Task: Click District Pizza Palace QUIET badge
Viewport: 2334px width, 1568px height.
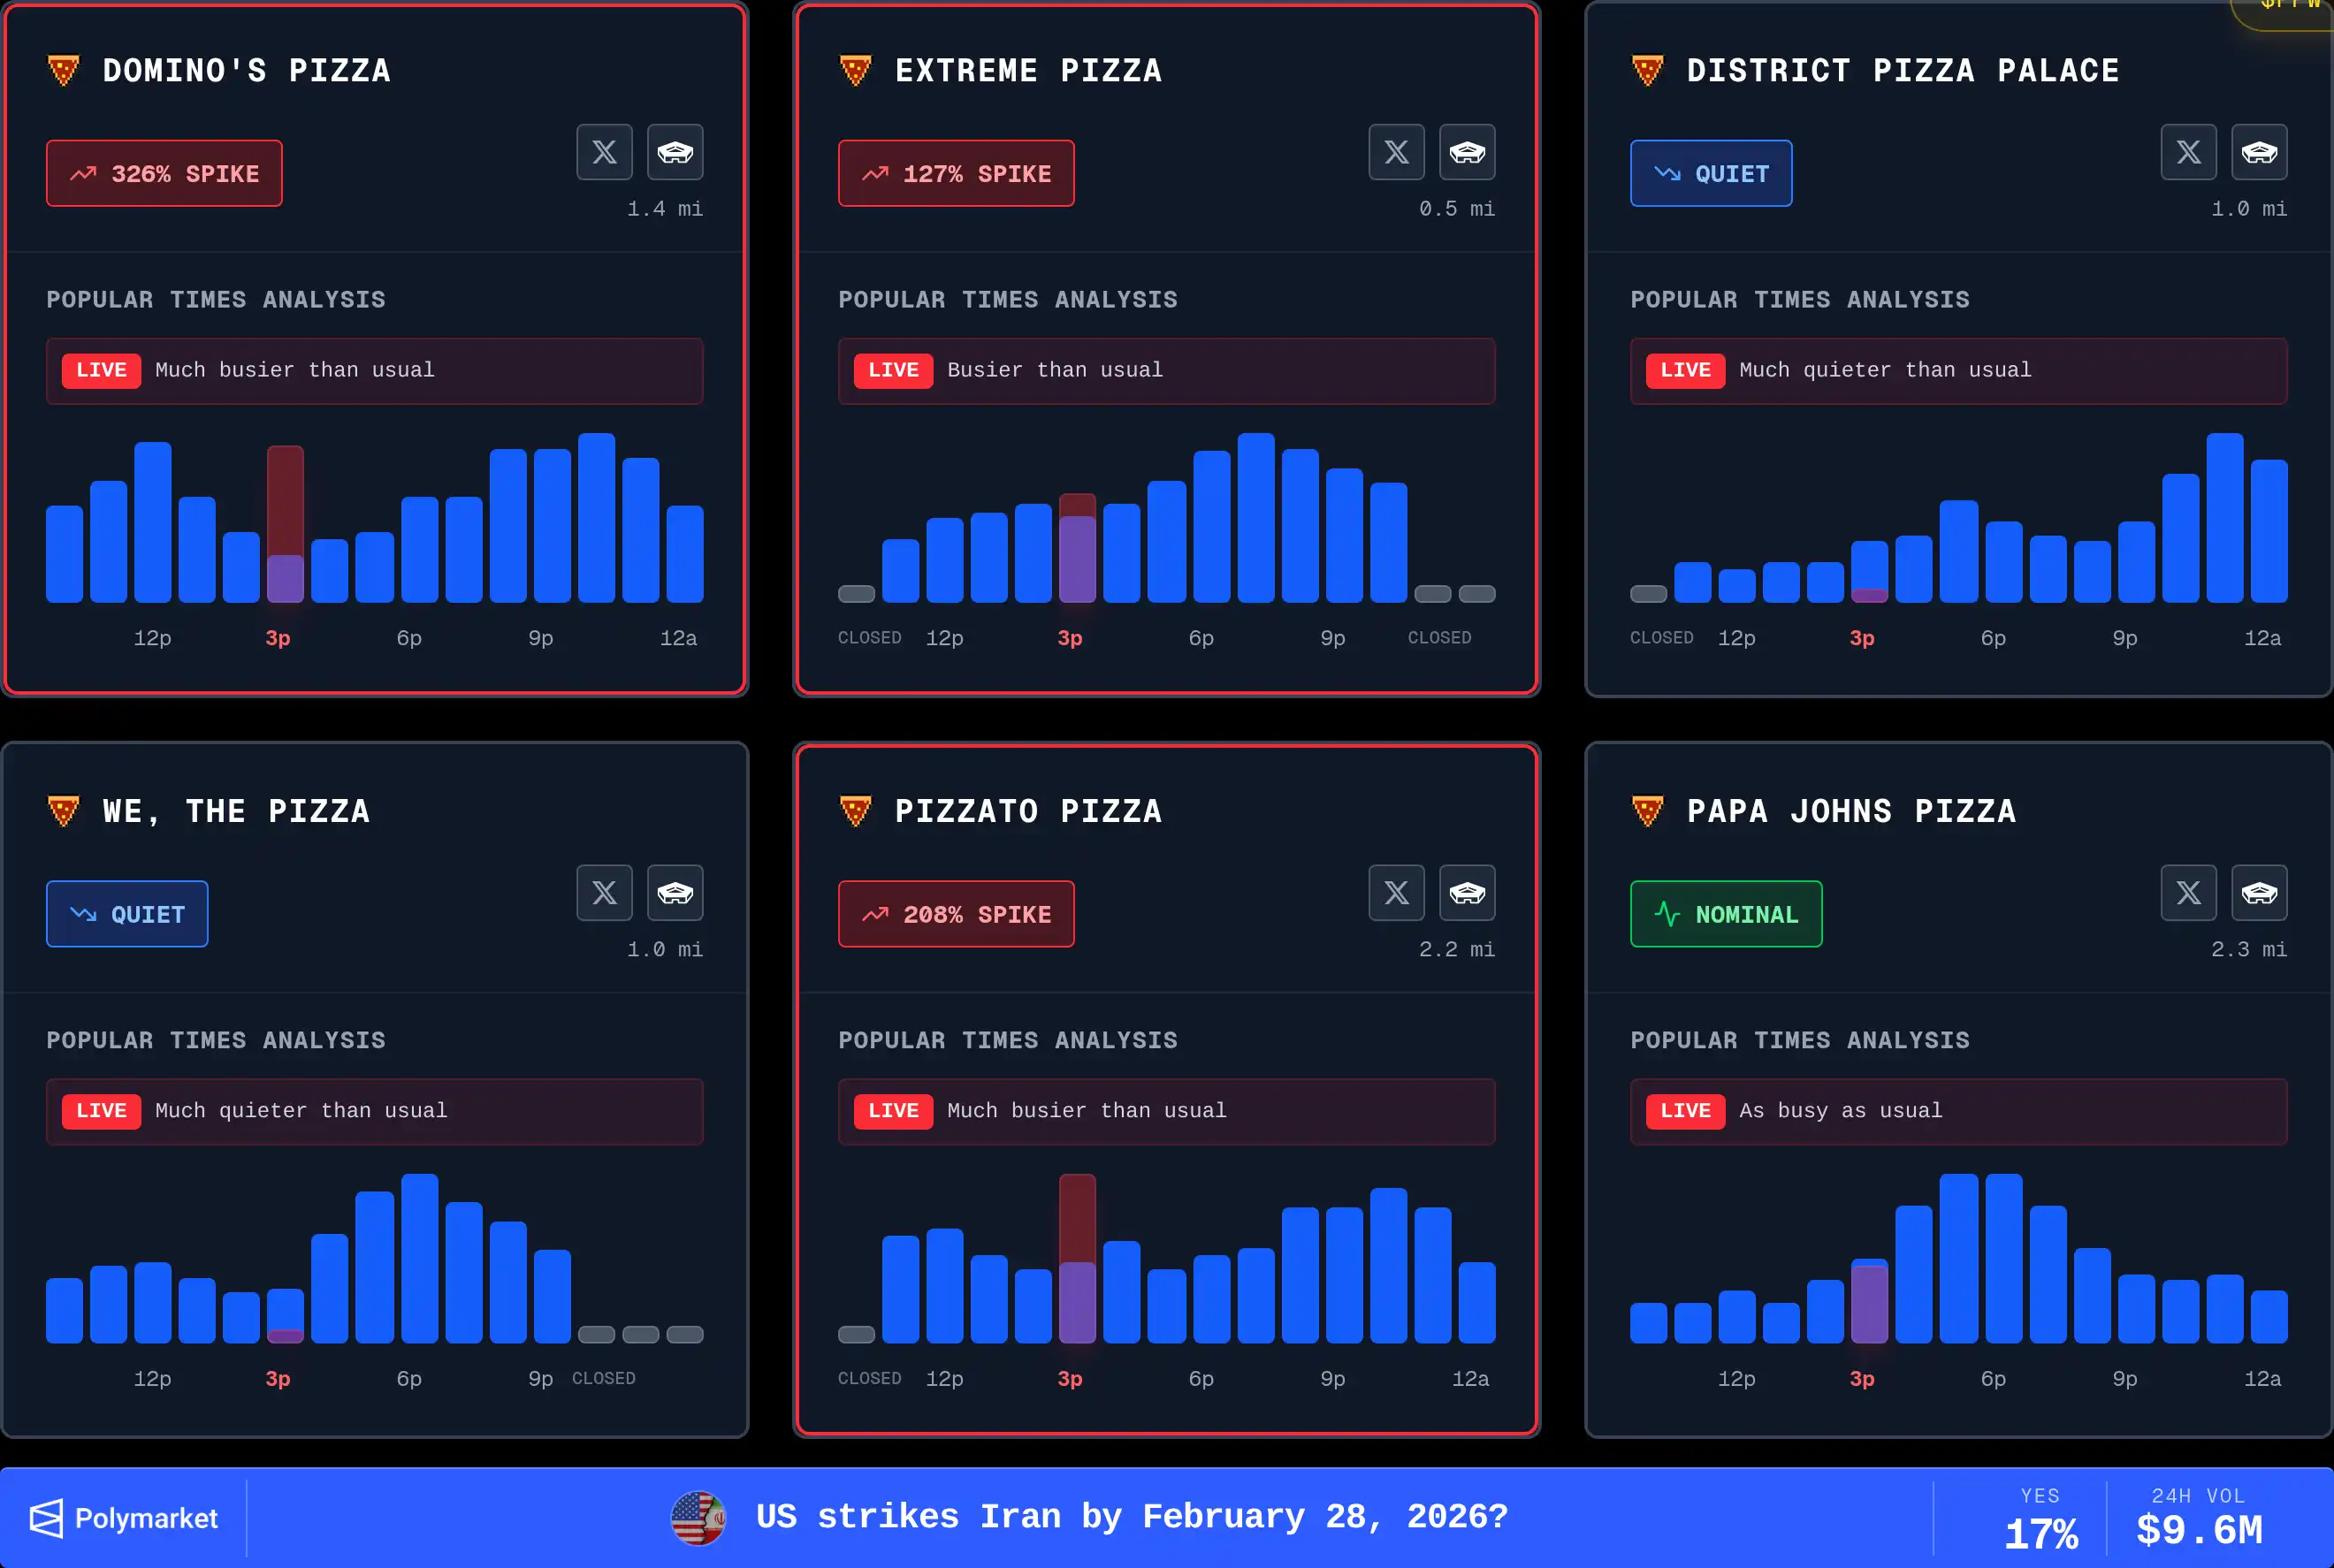Action: (1711, 173)
